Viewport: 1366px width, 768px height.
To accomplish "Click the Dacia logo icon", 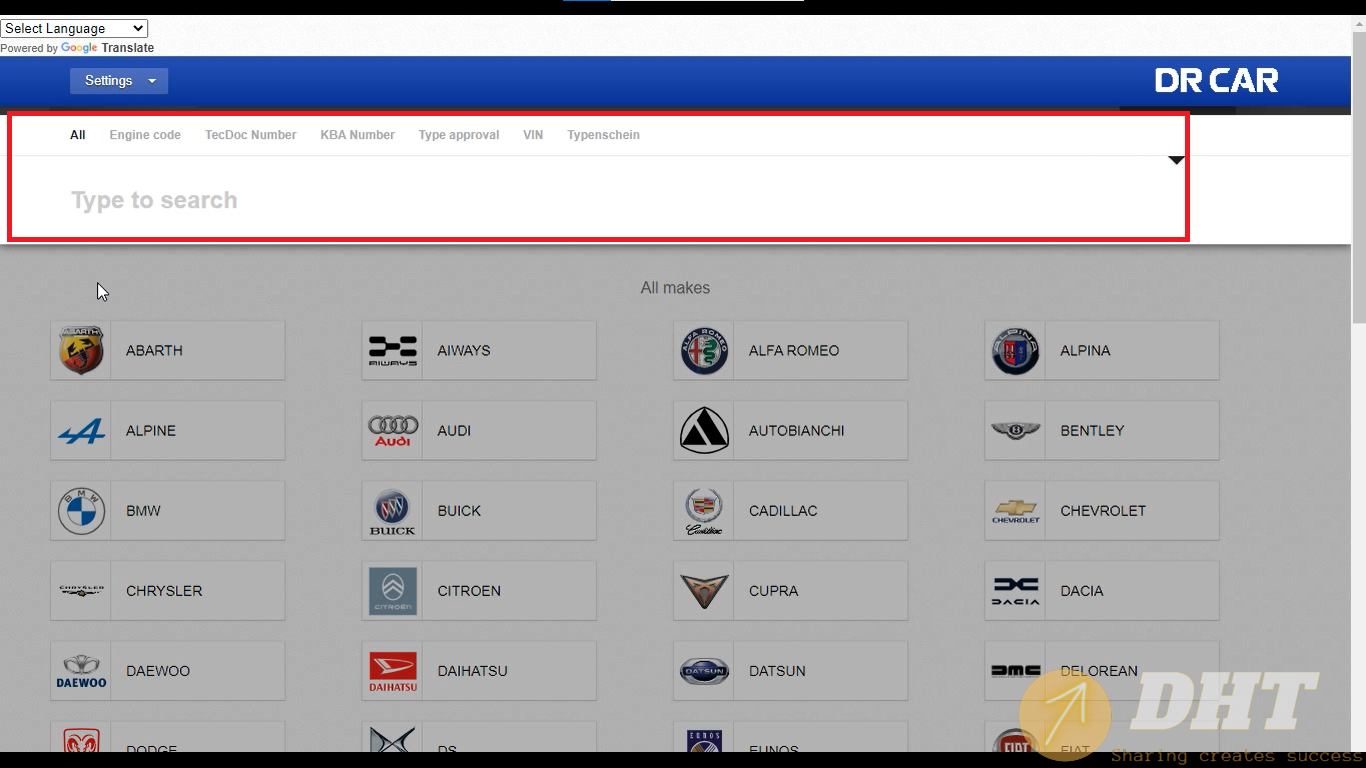I will 1016,591.
